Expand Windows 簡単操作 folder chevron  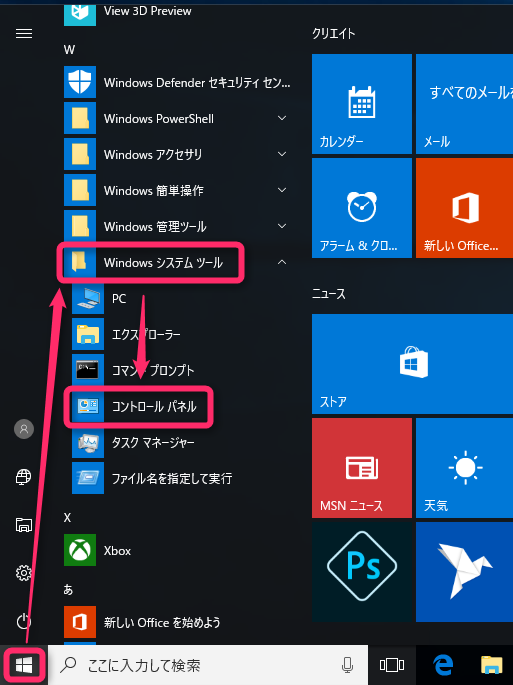[282, 190]
